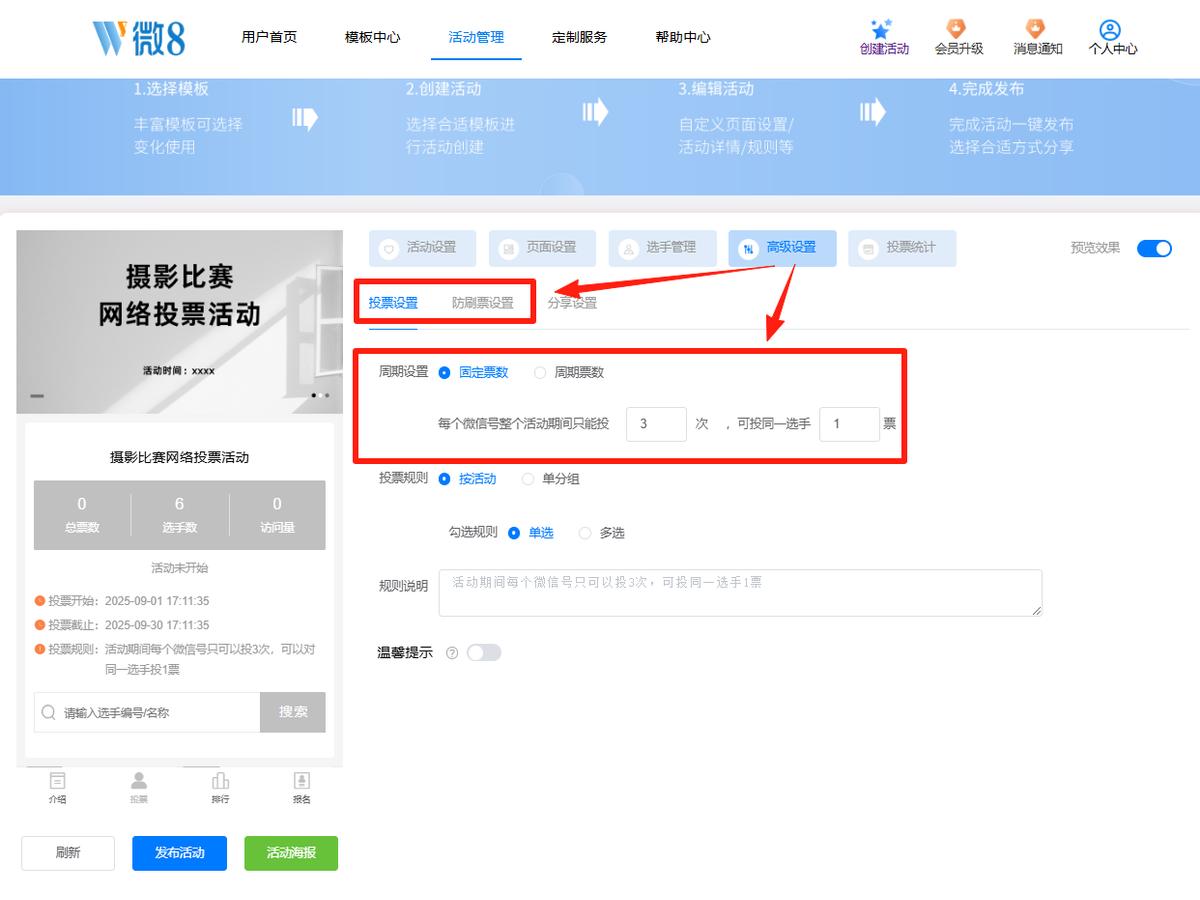Switch to the 投票统计 tab
1200x900 pixels.
(902, 248)
